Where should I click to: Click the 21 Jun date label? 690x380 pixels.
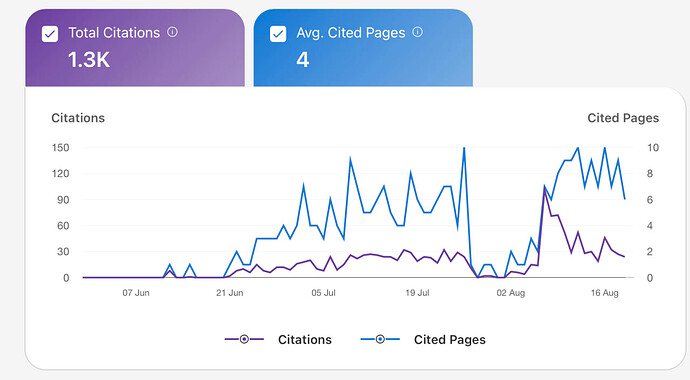pos(230,293)
